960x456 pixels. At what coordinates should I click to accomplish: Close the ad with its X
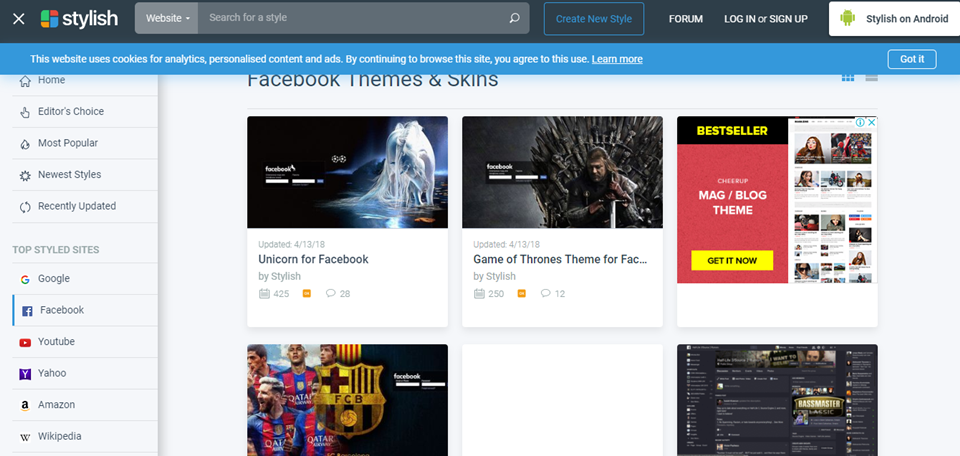point(872,122)
